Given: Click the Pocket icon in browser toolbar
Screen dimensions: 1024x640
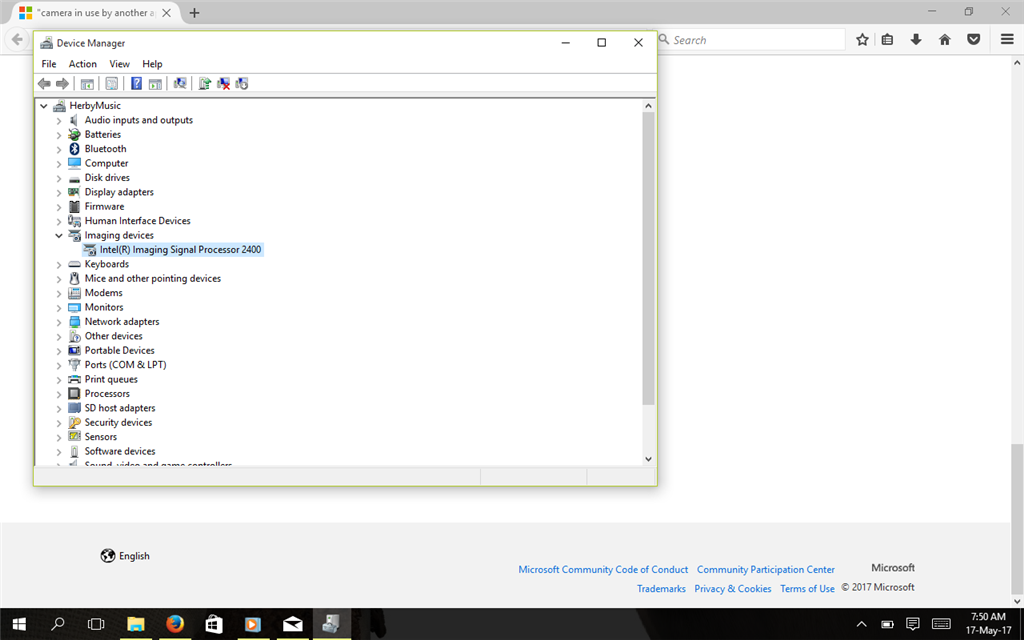Looking at the screenshot, I should click(974, 40).
